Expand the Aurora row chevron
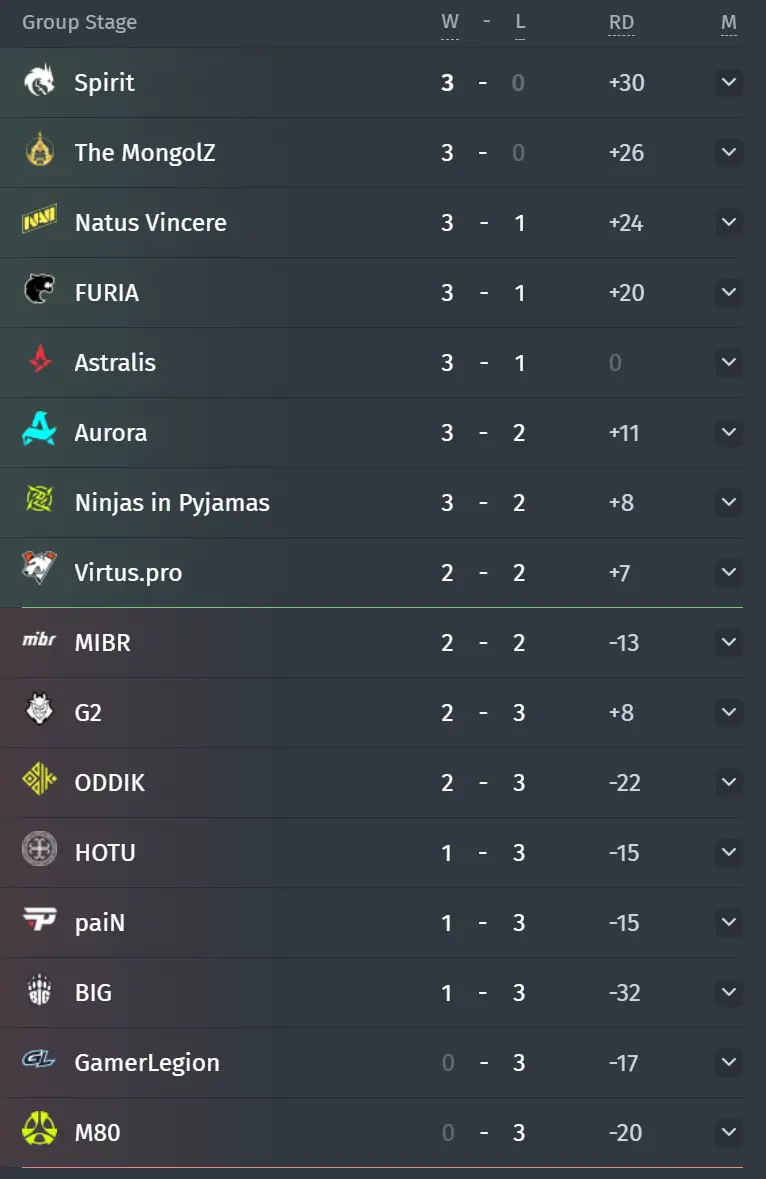 (x=728, y=432)
